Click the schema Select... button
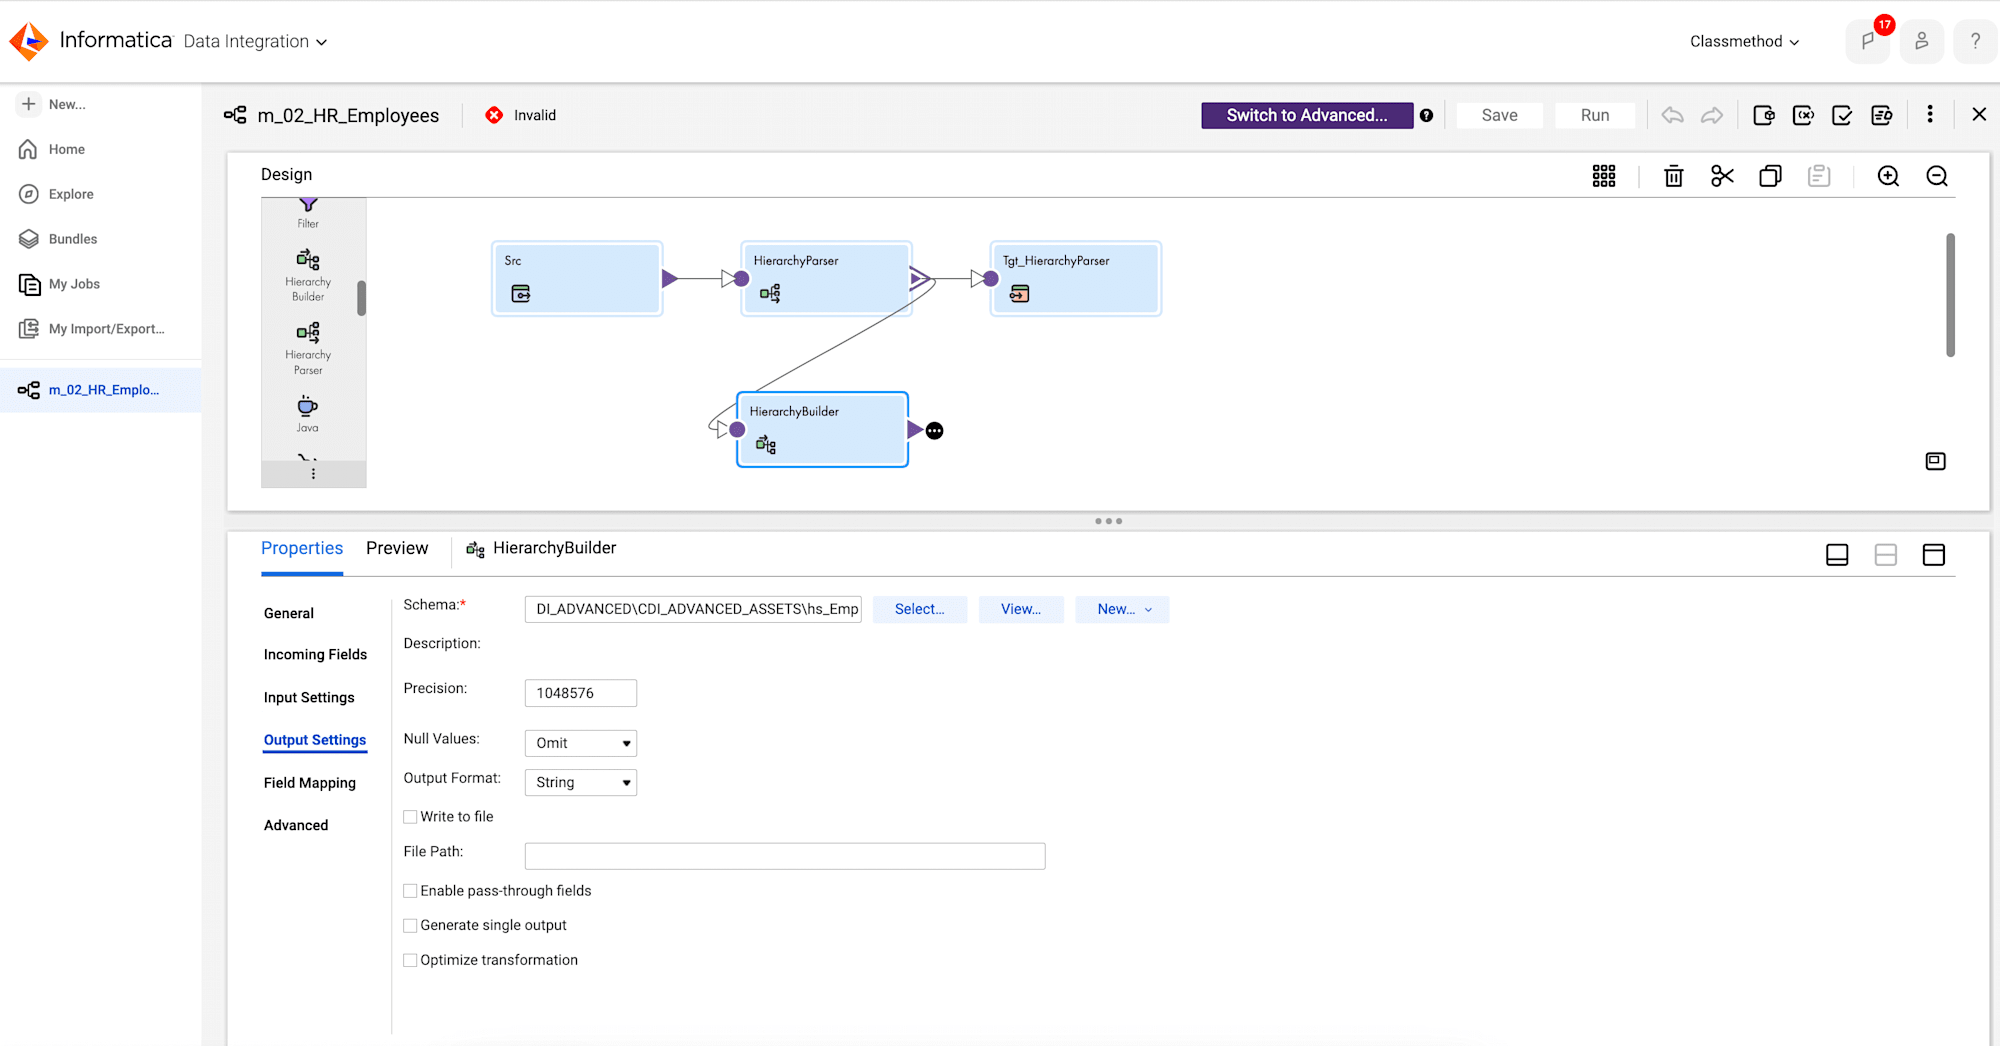Screen dimensions: 2000x1046 (x=920, y=609)
